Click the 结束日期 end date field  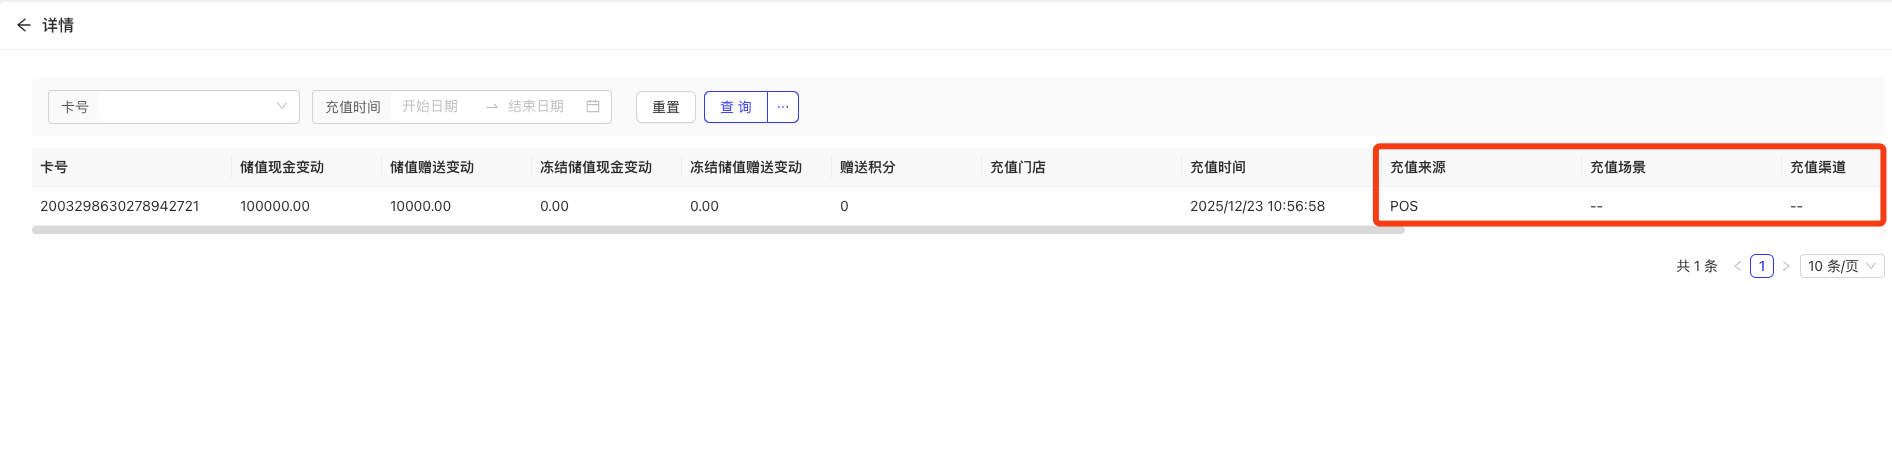(536, 106)
